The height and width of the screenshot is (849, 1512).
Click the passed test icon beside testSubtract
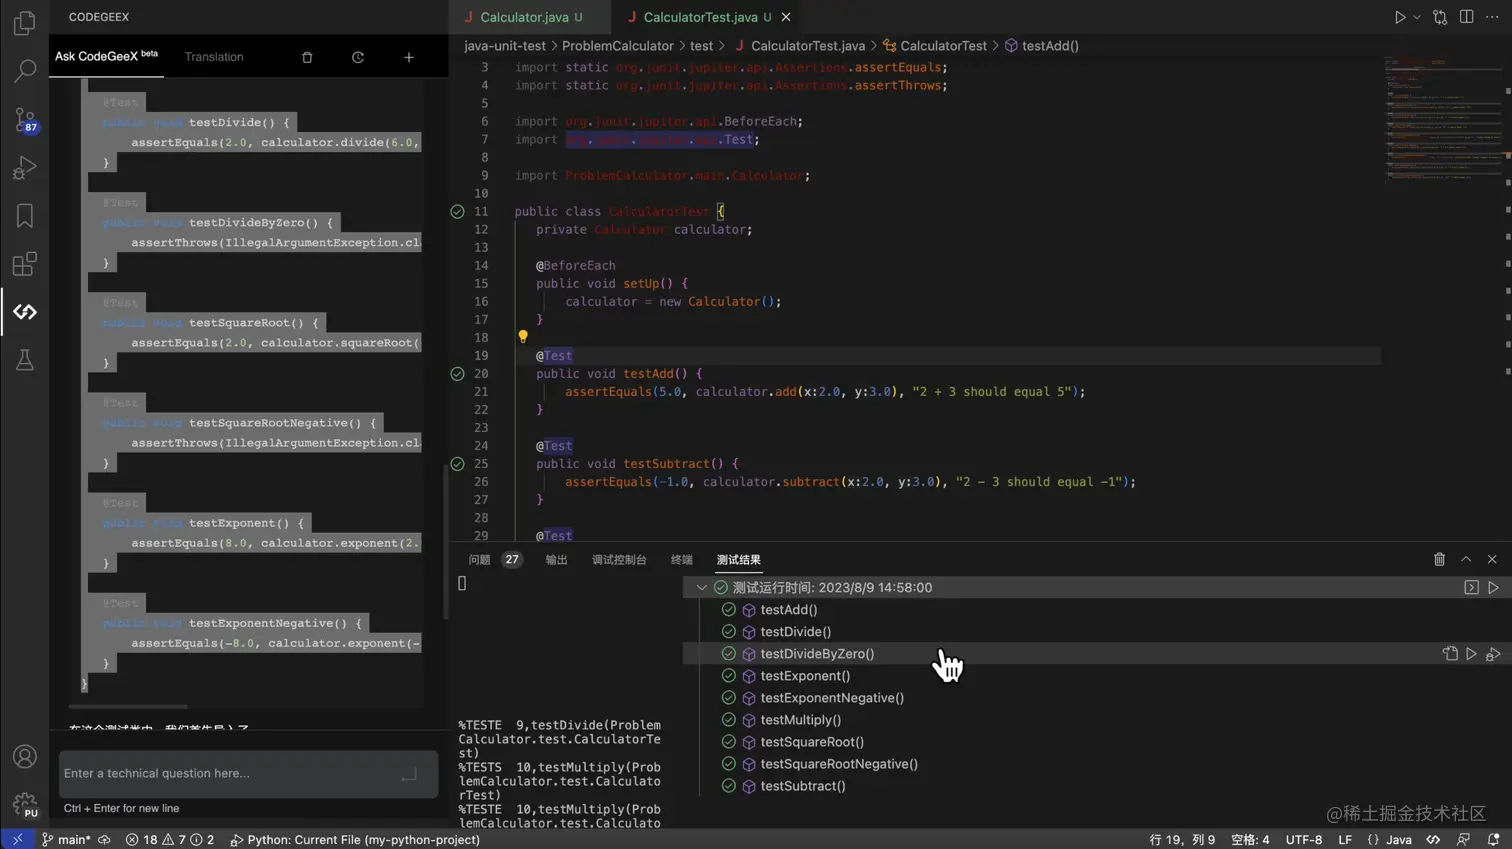[x=457, y=464]
